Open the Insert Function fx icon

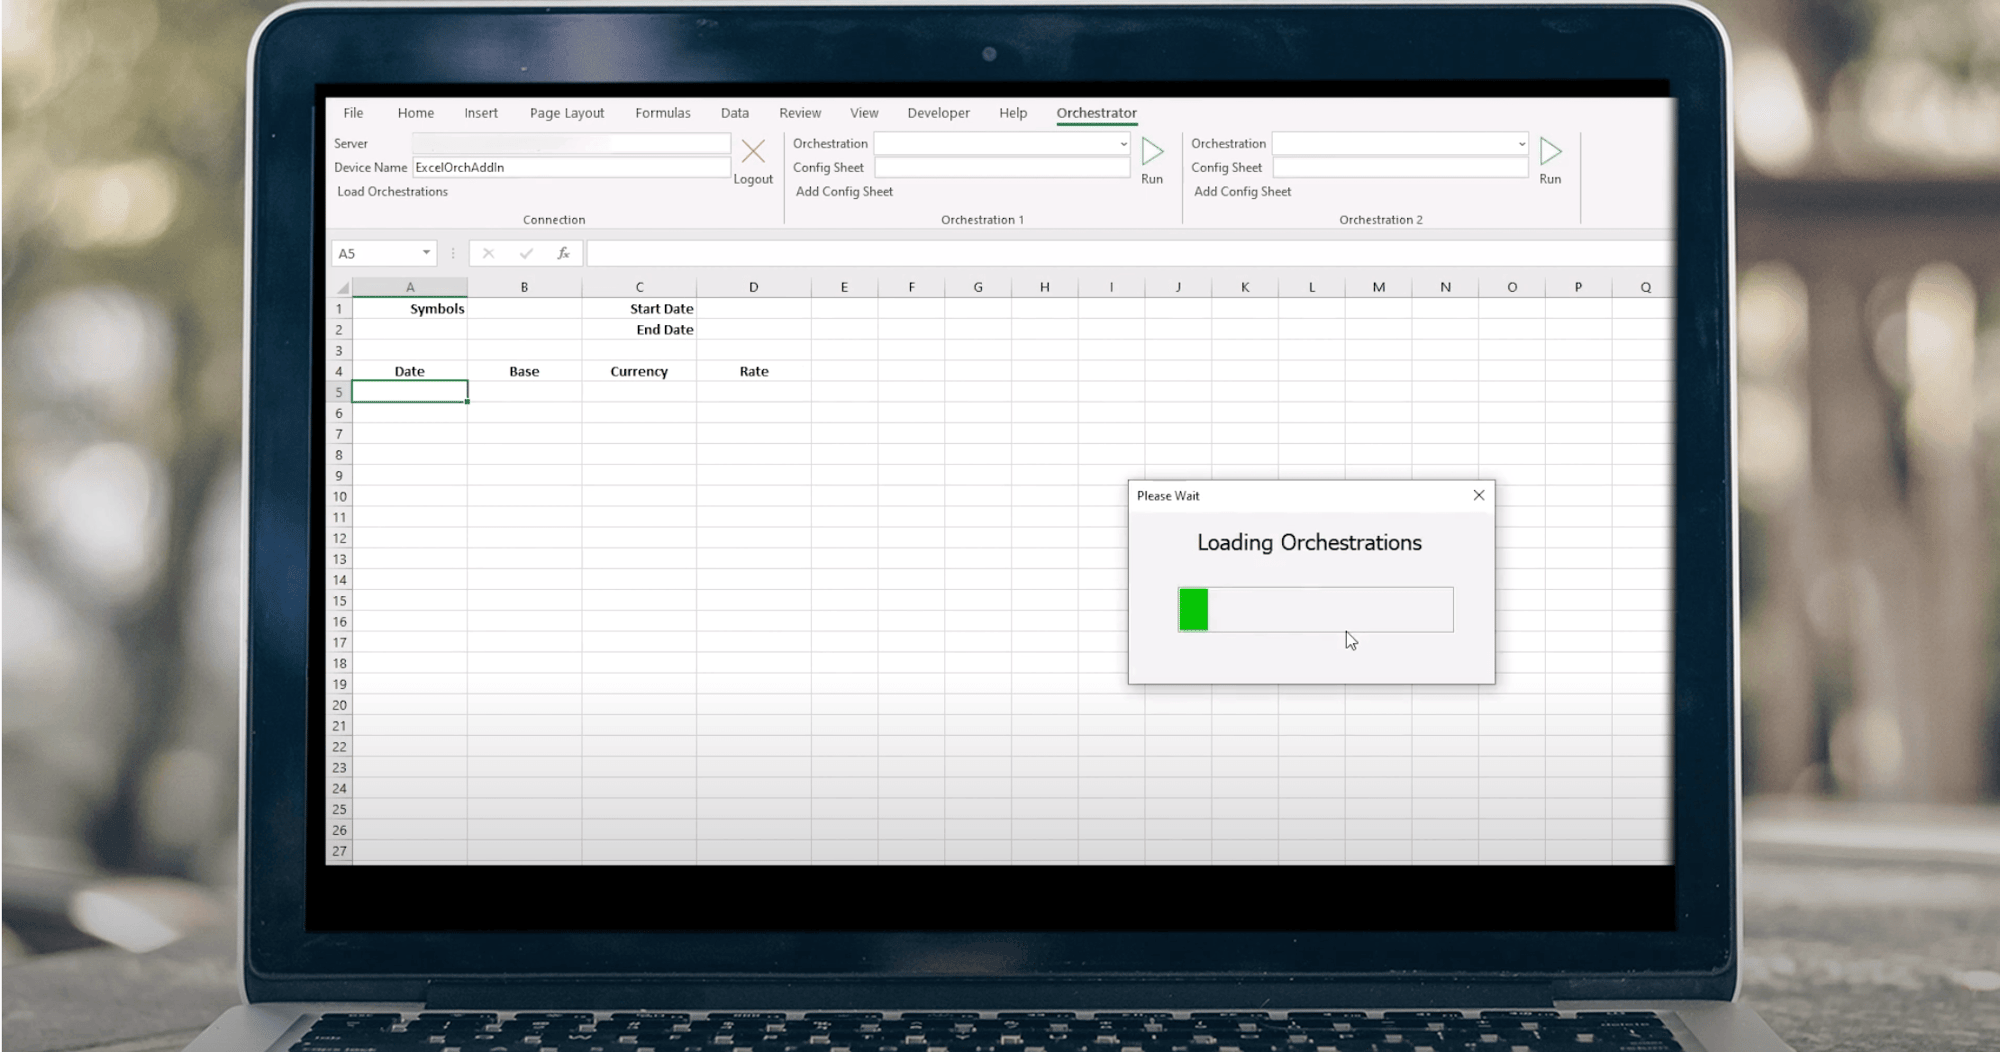click(563, 253)
